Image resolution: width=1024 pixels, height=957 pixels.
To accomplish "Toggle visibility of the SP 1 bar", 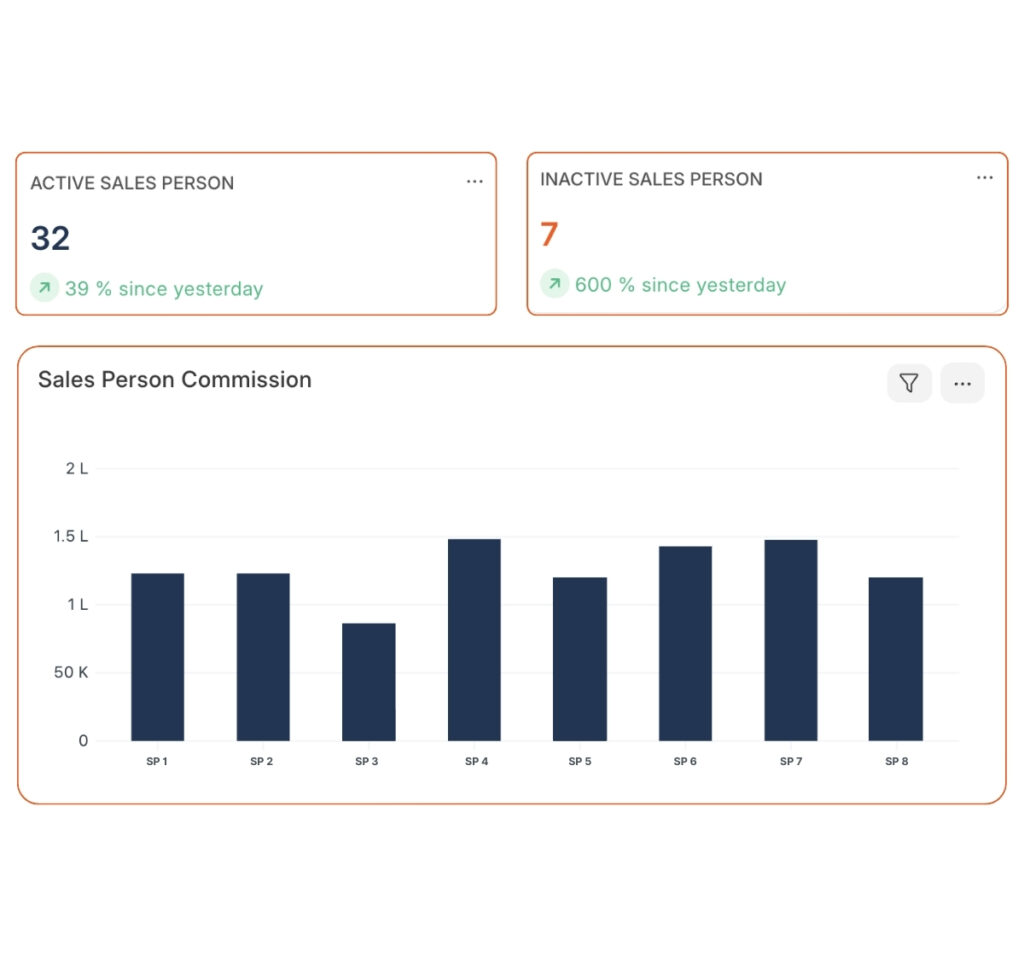I will coord(158,655).
